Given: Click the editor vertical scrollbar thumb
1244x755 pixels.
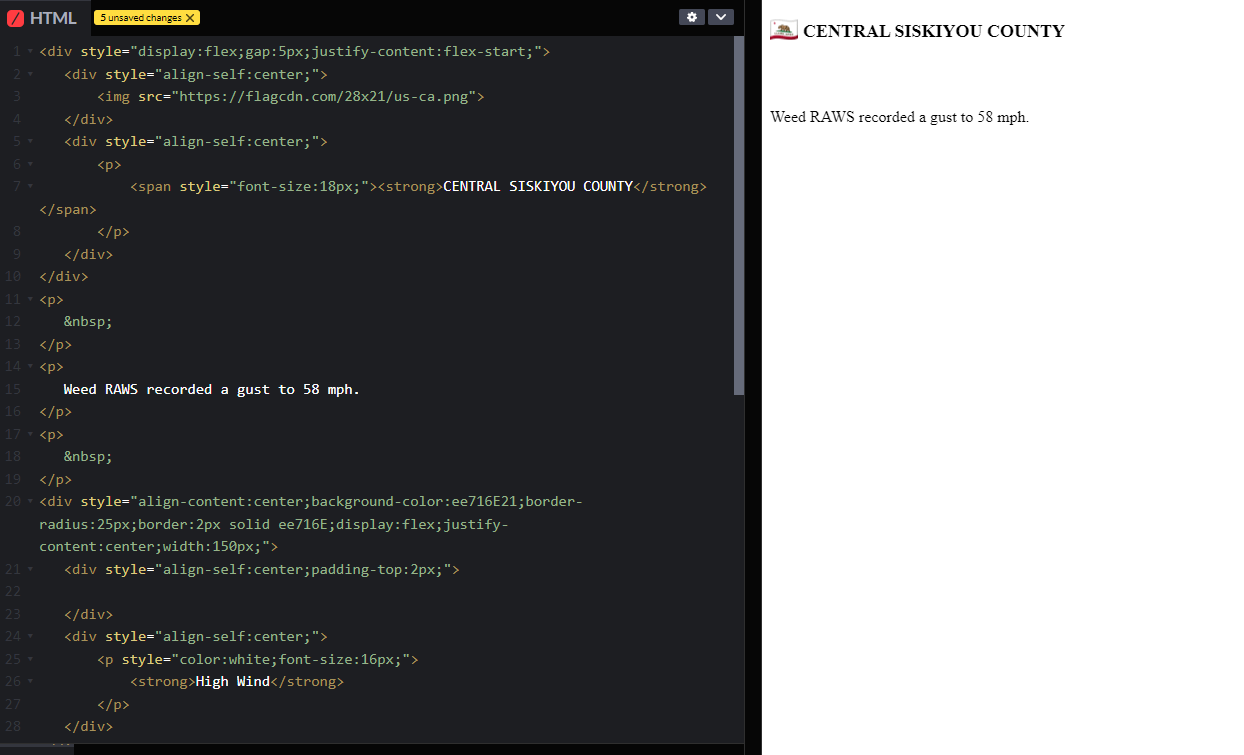Looking at the screenshot, I should 739,215.
